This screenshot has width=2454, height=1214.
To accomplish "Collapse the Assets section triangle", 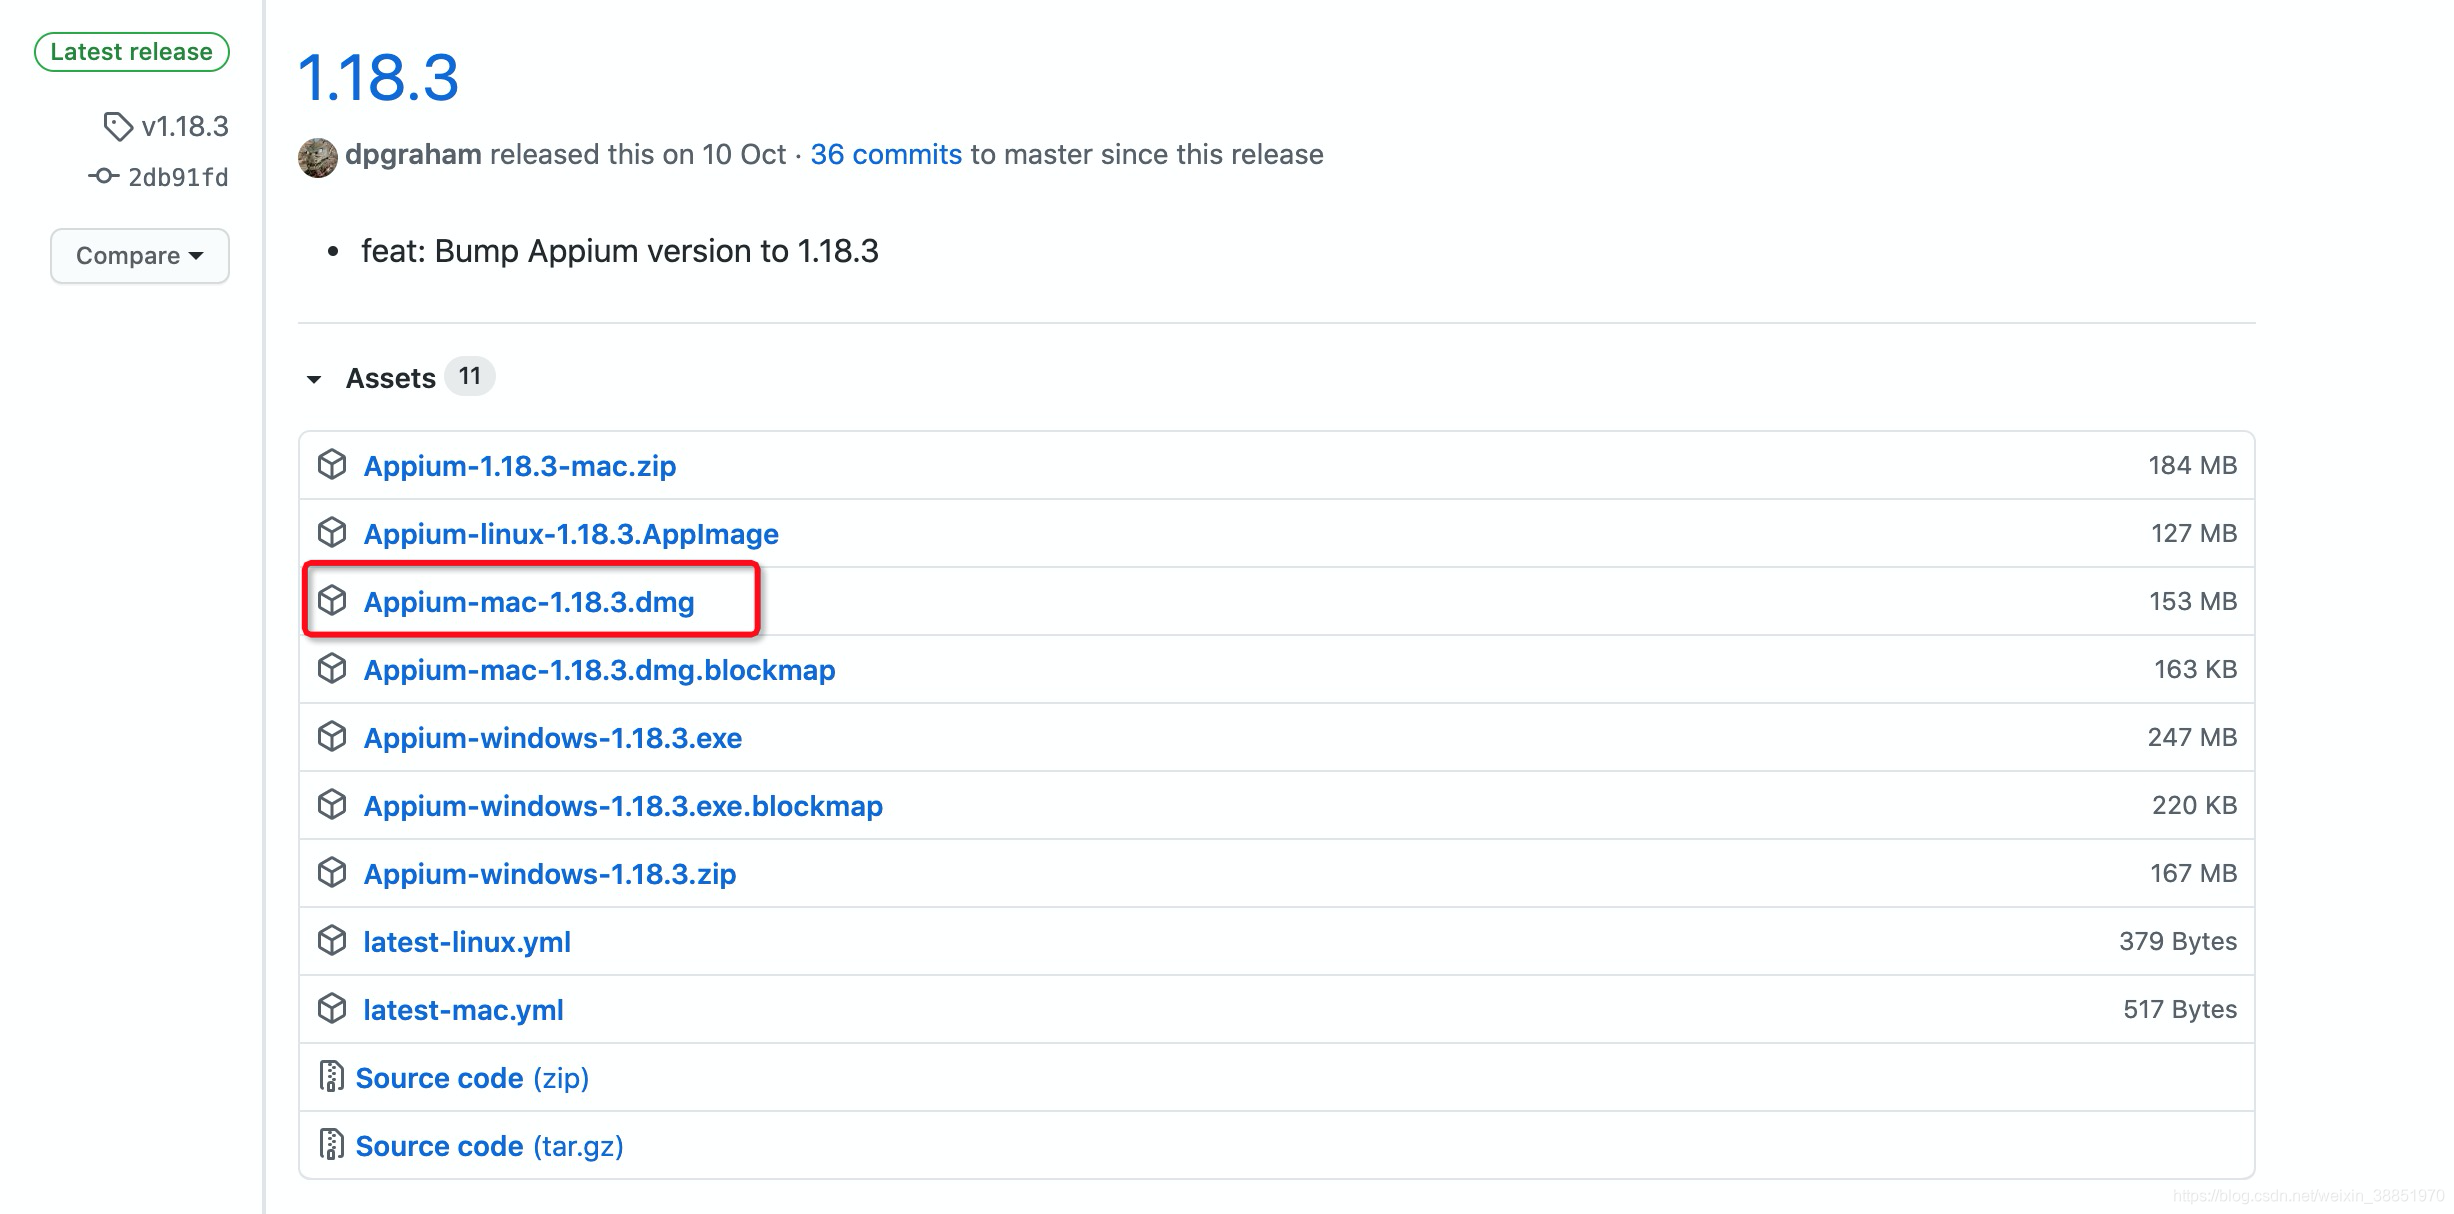I will 314,379.
